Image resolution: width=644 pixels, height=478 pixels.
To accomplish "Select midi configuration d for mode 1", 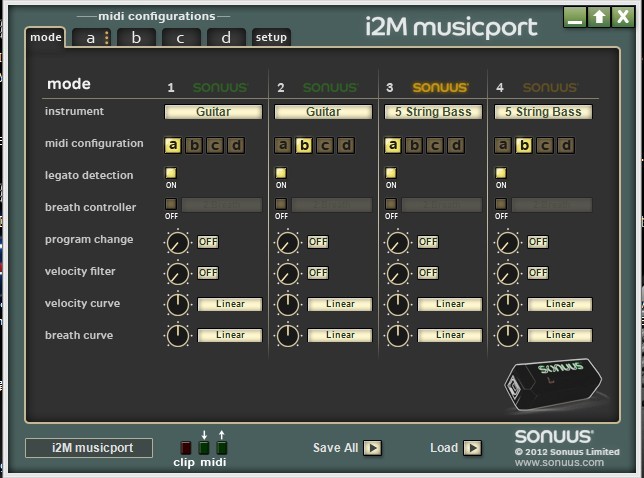I will (x=237, y=145).
